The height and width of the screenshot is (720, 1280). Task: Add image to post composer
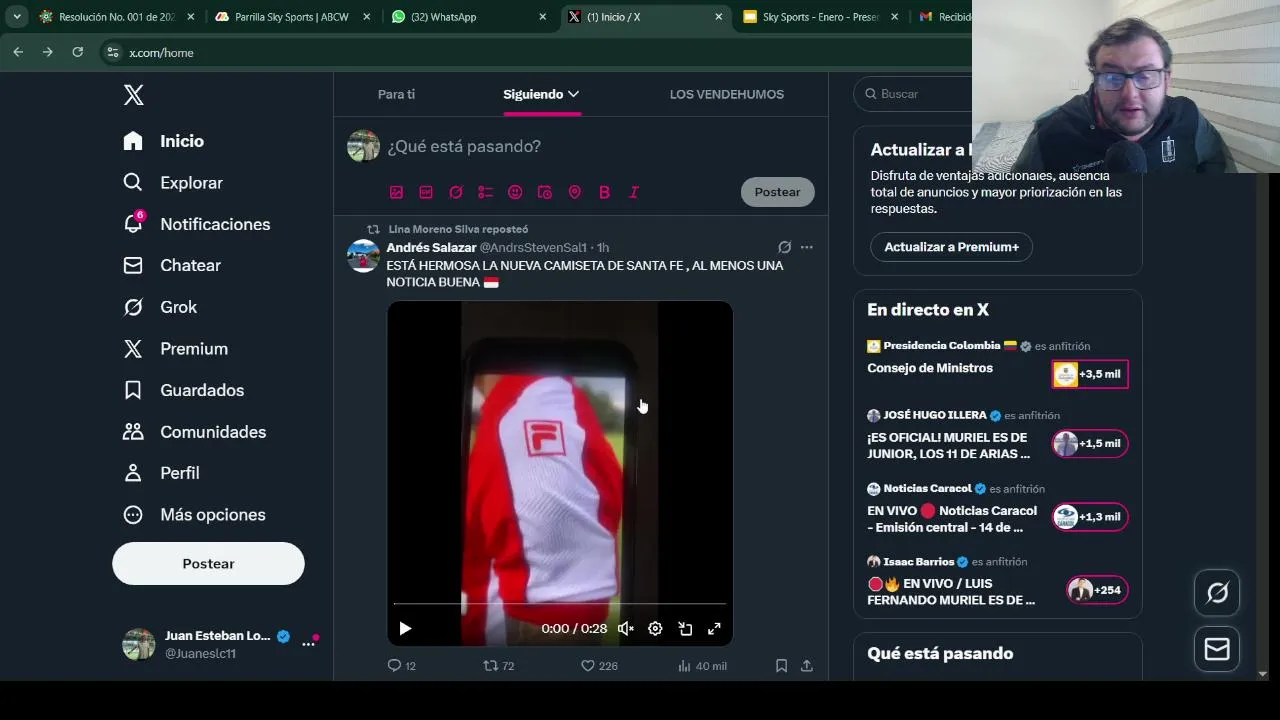tap(396, 192)
